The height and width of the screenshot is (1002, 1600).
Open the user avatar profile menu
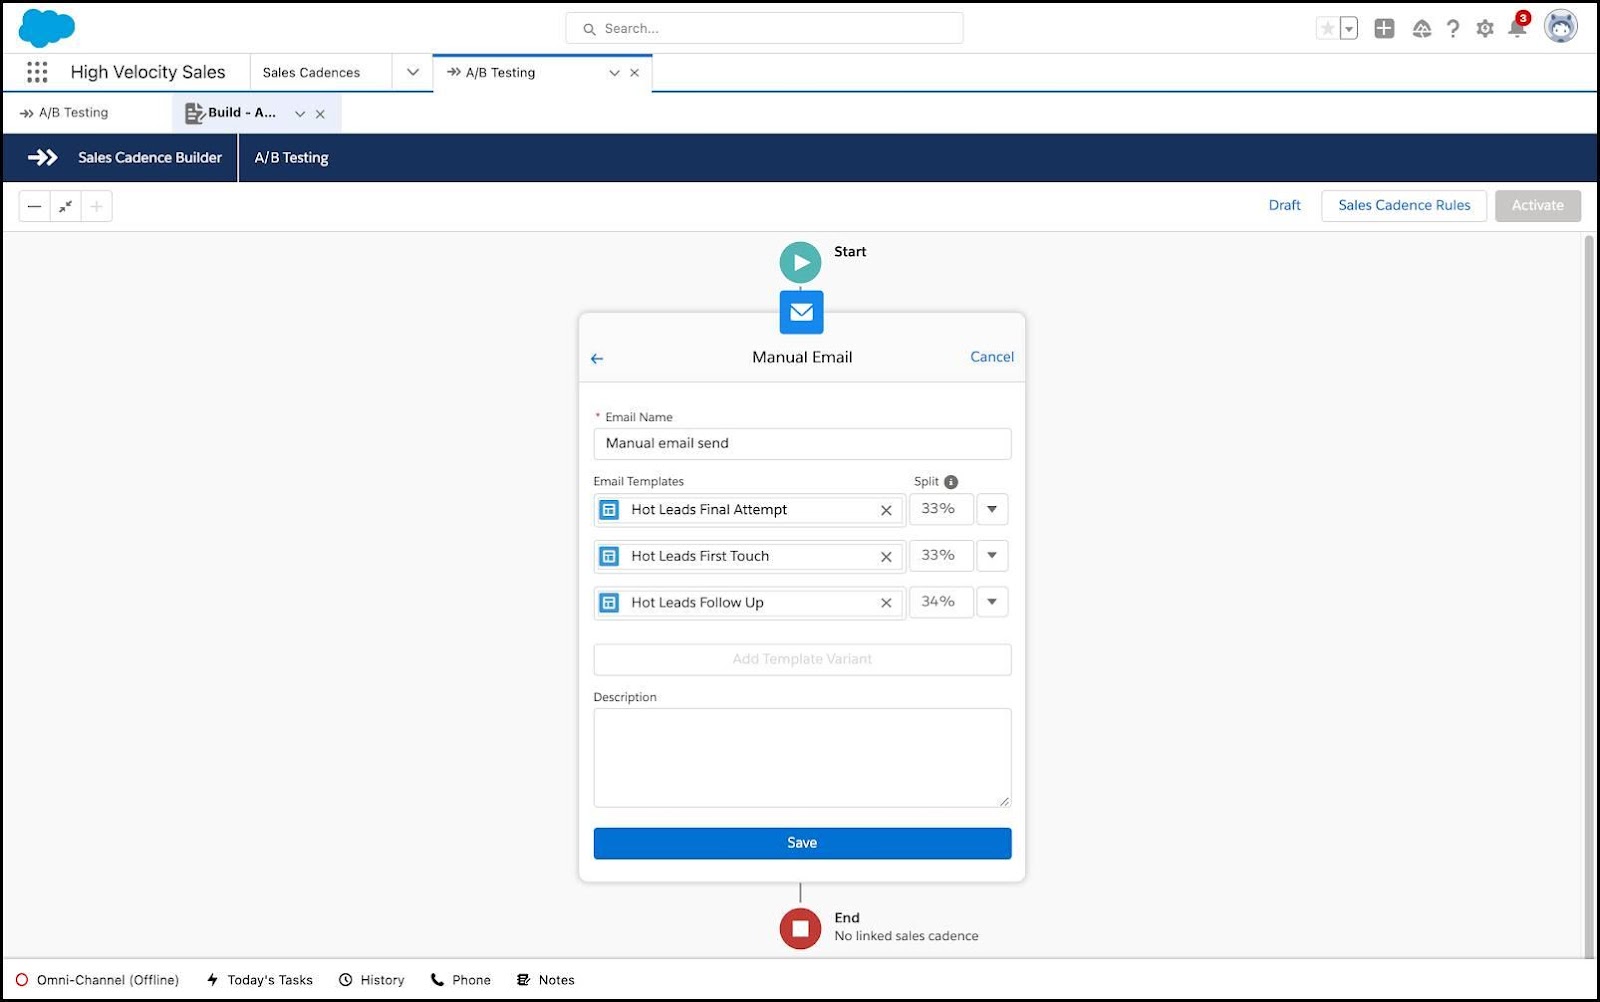[1560, 27]
